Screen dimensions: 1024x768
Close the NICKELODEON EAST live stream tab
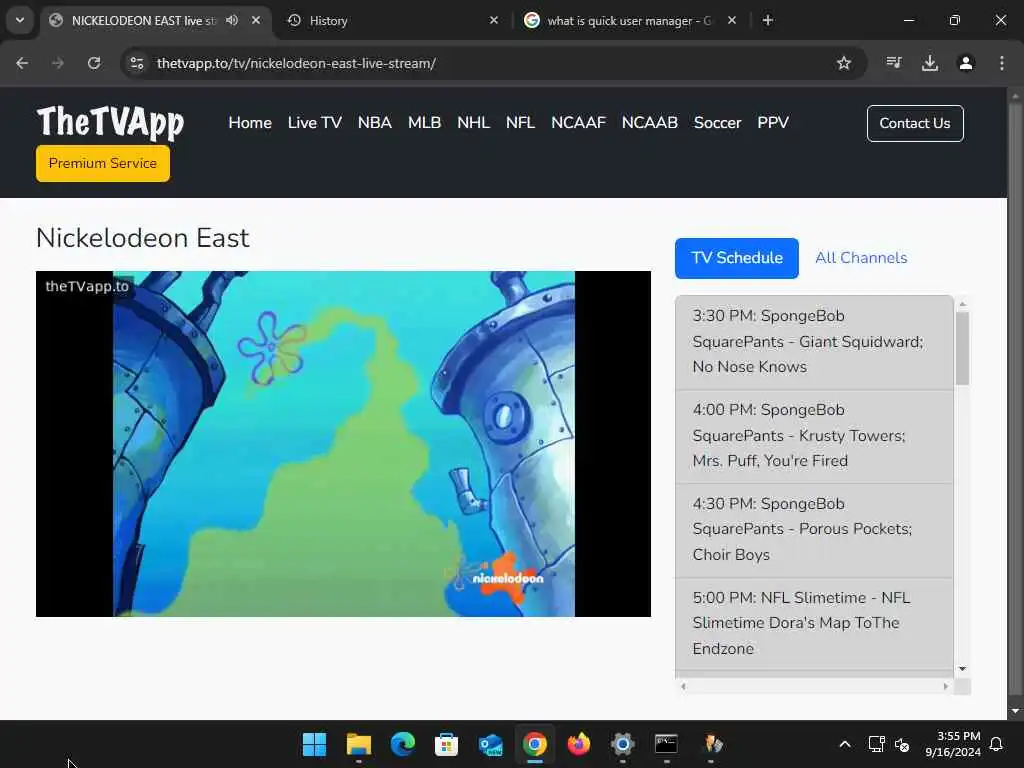tap(256, 20)
